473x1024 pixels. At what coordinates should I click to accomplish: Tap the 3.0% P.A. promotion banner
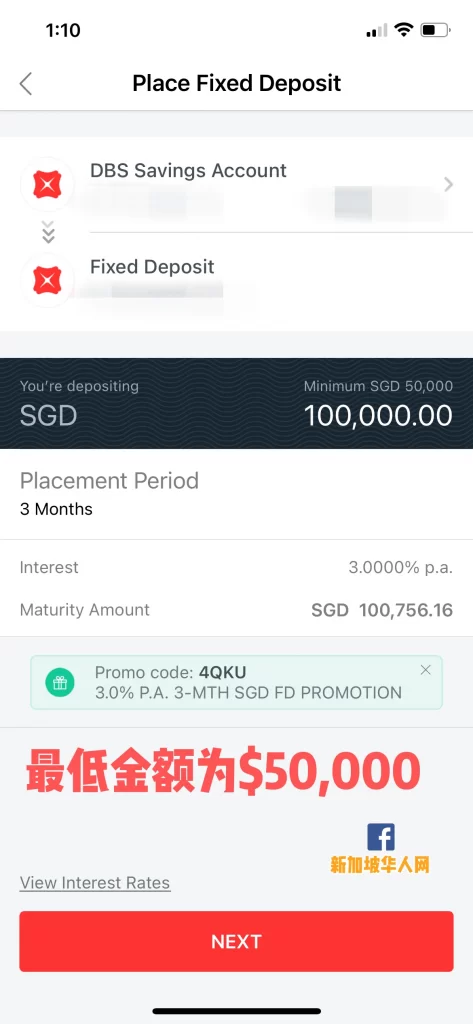coord(236,682)
